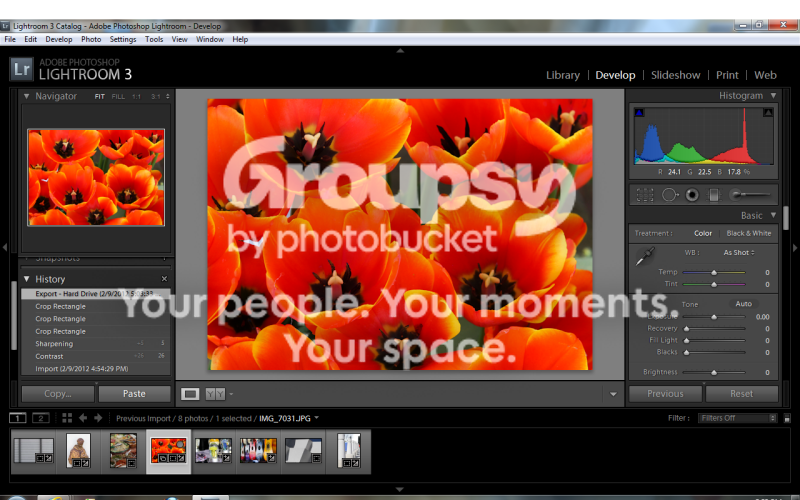Open the Develop menu
The image size is (800, 500).
coord(59,39)
